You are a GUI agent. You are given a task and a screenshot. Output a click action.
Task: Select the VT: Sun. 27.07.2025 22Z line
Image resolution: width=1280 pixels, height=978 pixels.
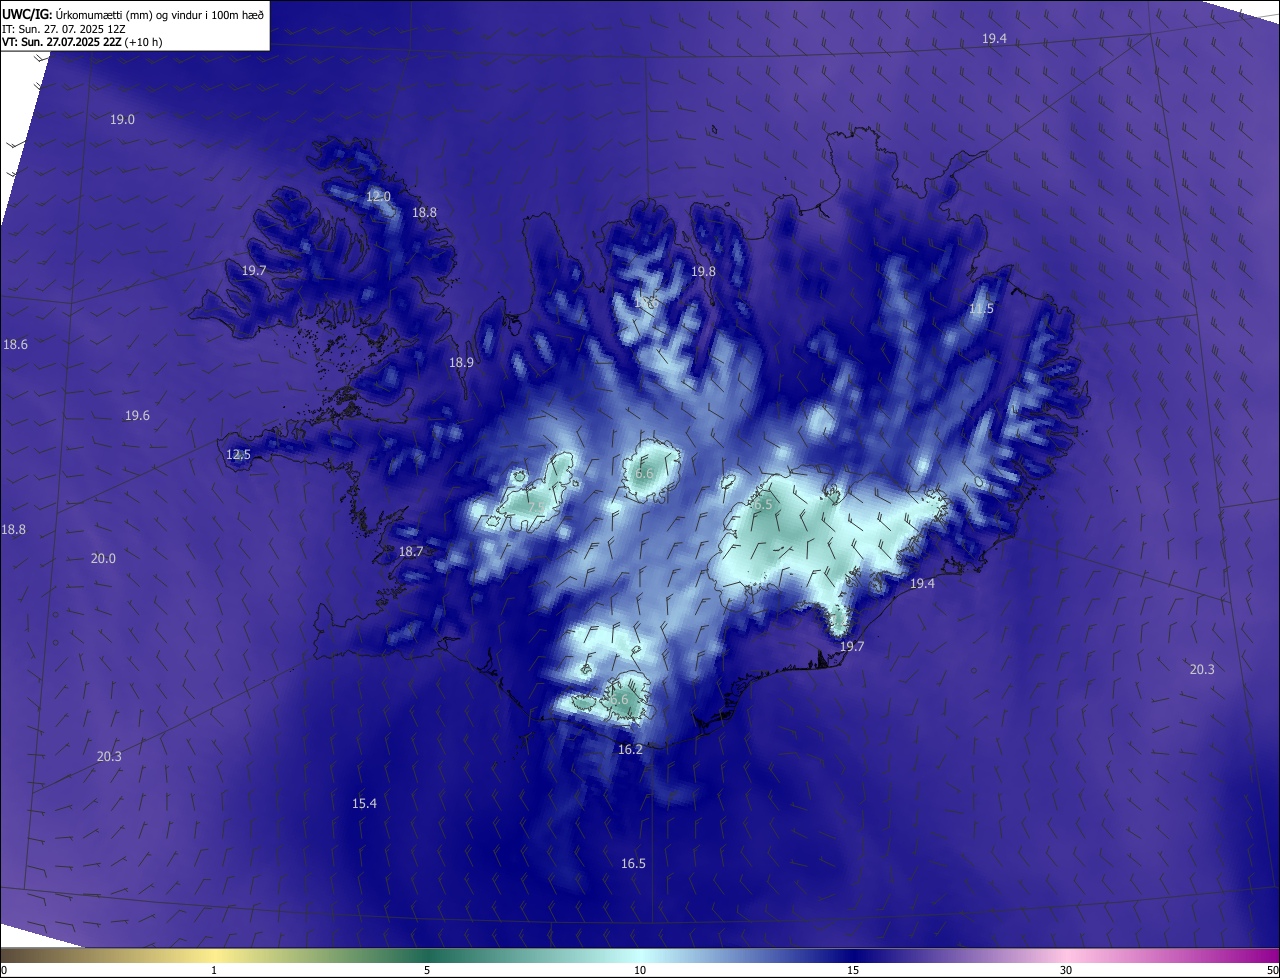(82, 42)
